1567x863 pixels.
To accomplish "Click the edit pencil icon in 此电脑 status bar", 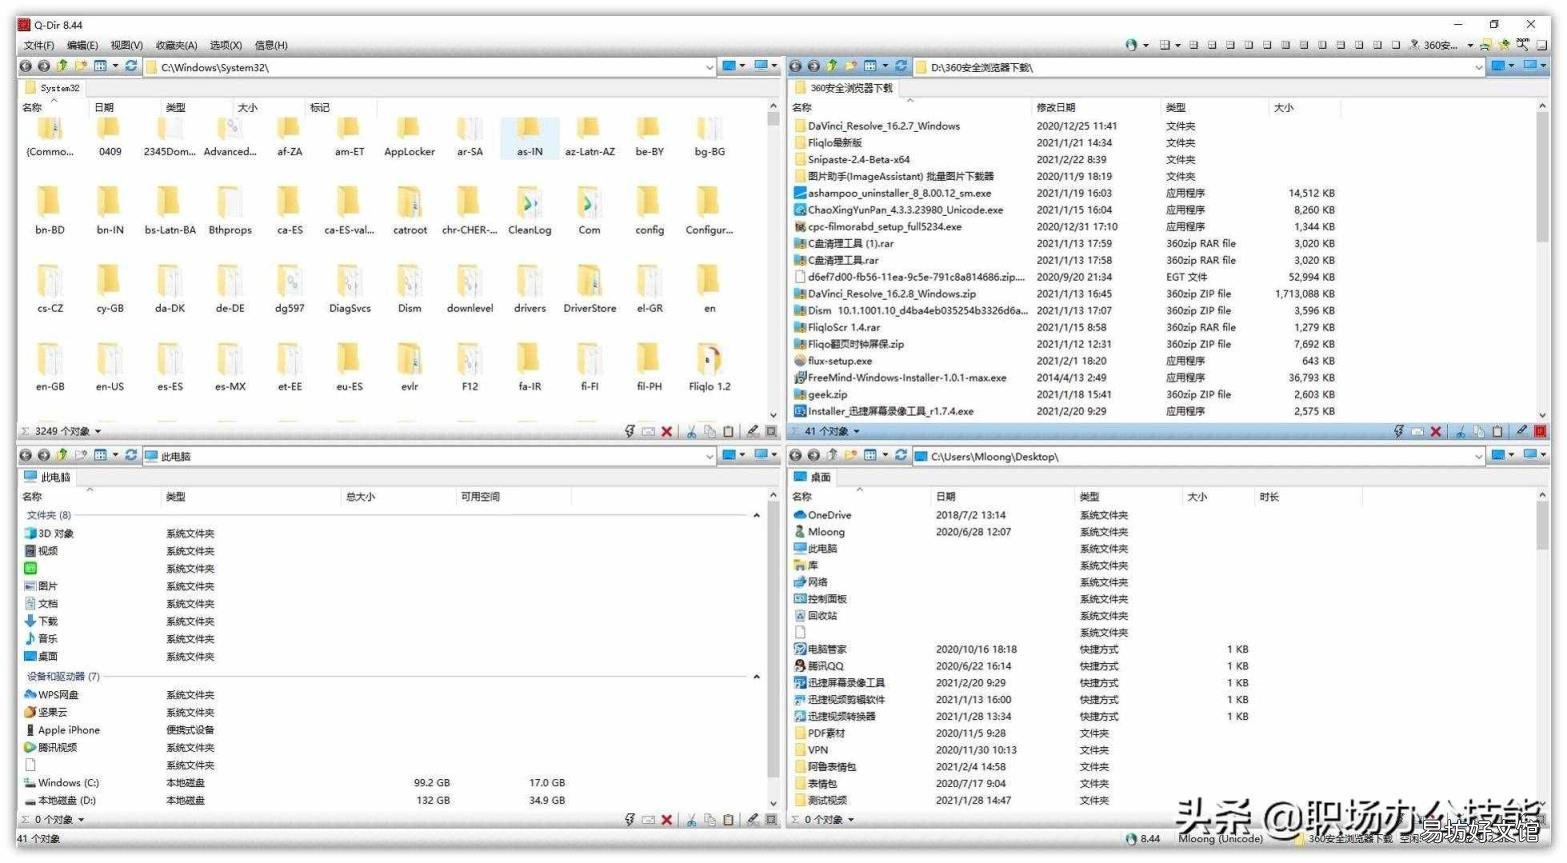I will [x=752, y=820].
